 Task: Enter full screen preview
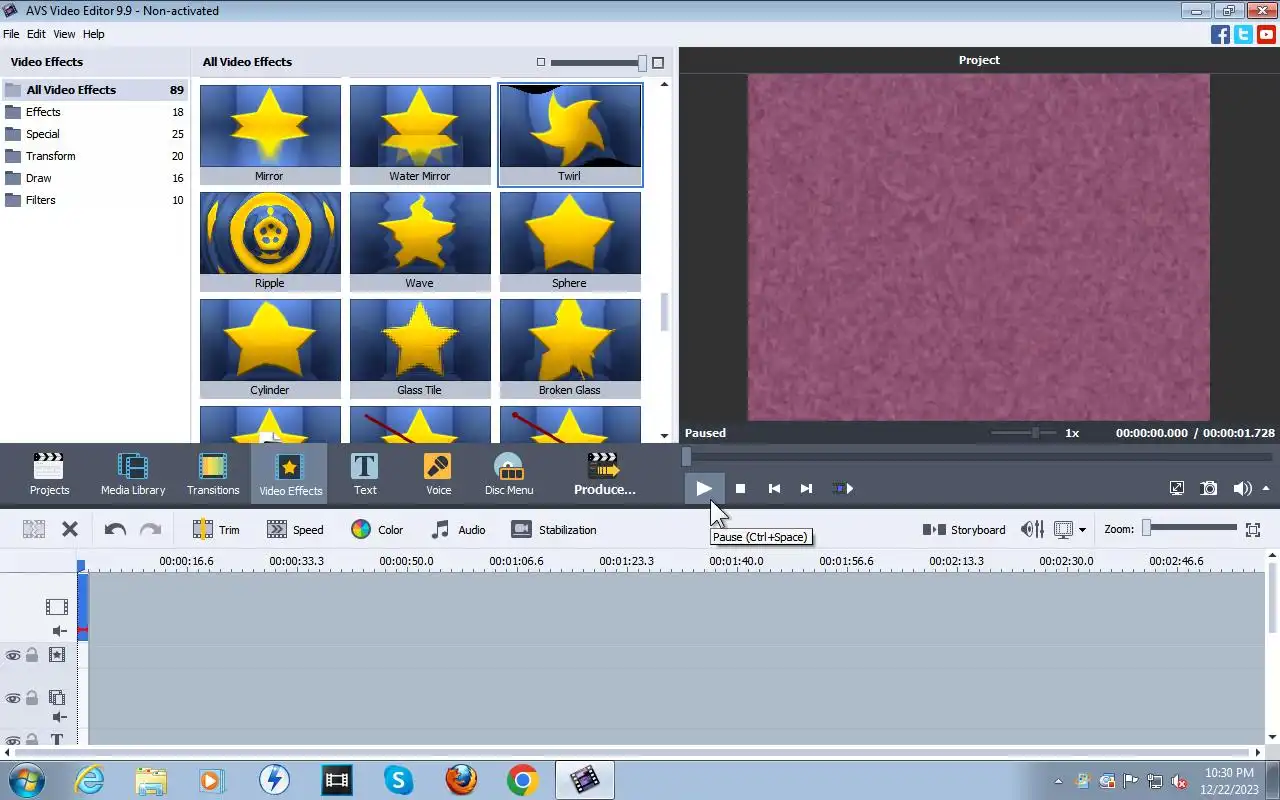tap(1177, 488)
